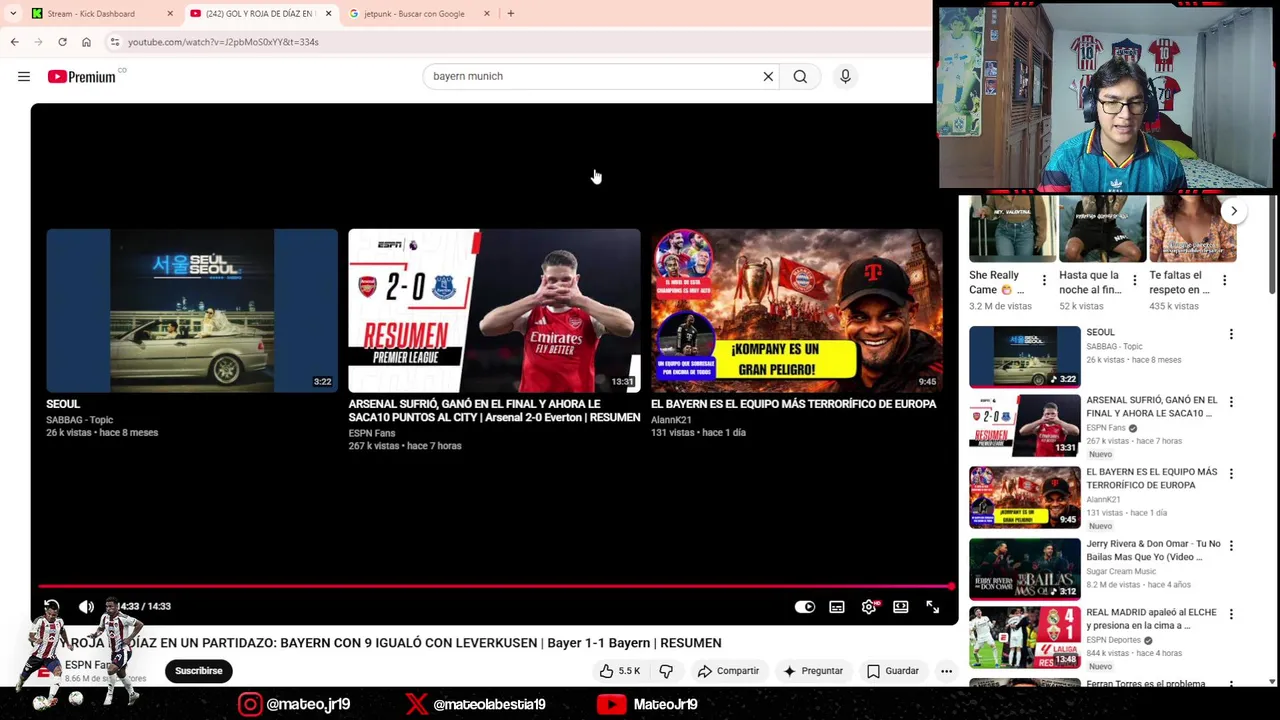Open options for She Really Came short
Image resolution: width=1280 pixels, height=720 pixels.
1044,281
